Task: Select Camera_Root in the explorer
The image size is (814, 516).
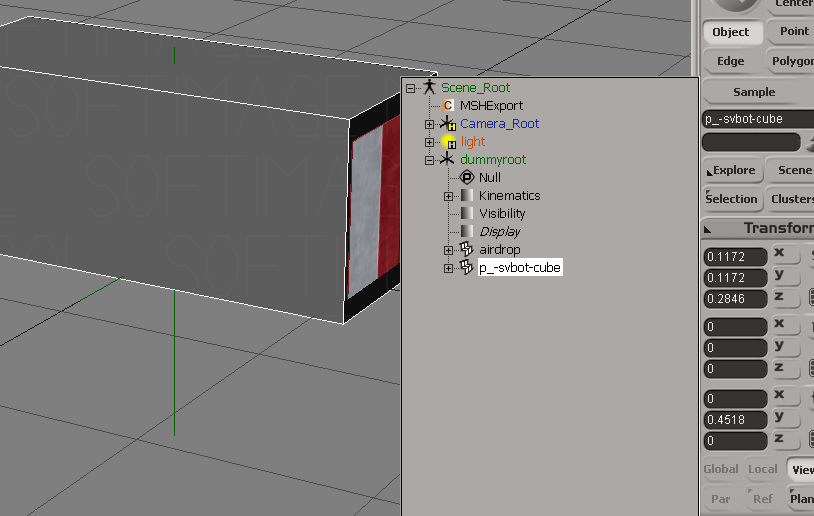Action: pos(499,124)
